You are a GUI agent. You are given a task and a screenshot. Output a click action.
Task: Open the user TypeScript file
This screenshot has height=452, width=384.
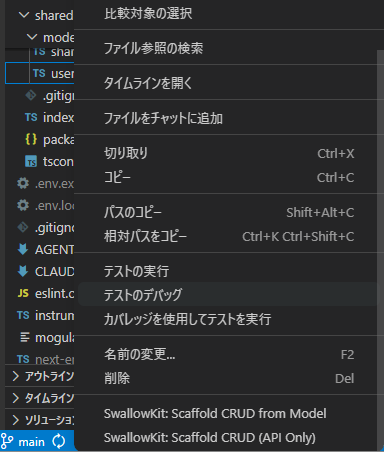click(40, 73)
